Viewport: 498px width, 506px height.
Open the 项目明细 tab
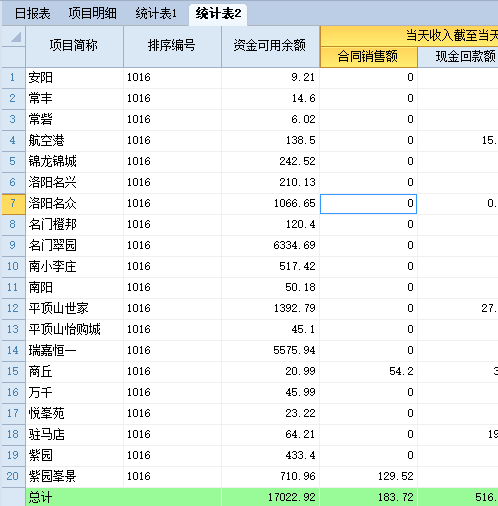pos(92,14)
